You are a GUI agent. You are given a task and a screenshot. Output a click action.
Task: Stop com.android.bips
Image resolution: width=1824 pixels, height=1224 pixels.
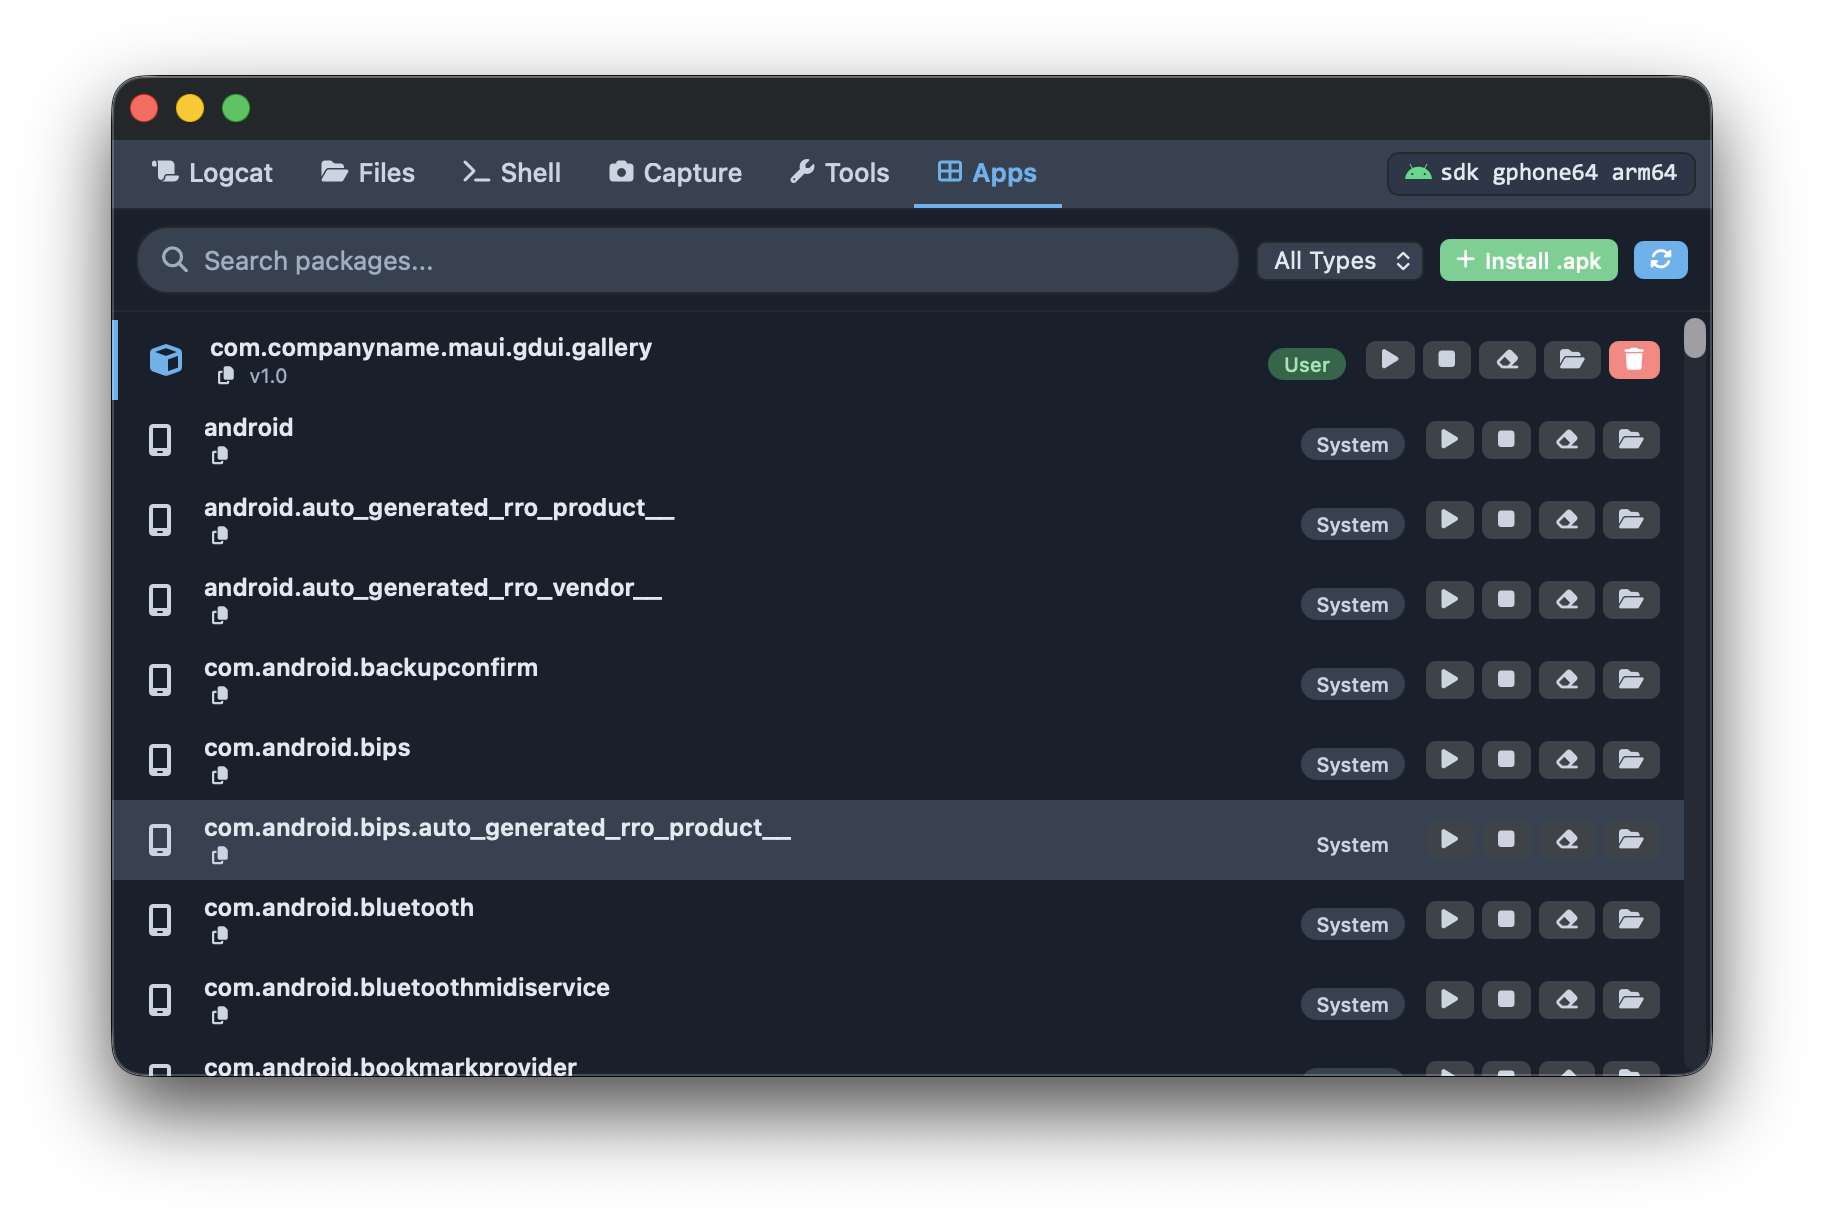[x=1506, y=760]
